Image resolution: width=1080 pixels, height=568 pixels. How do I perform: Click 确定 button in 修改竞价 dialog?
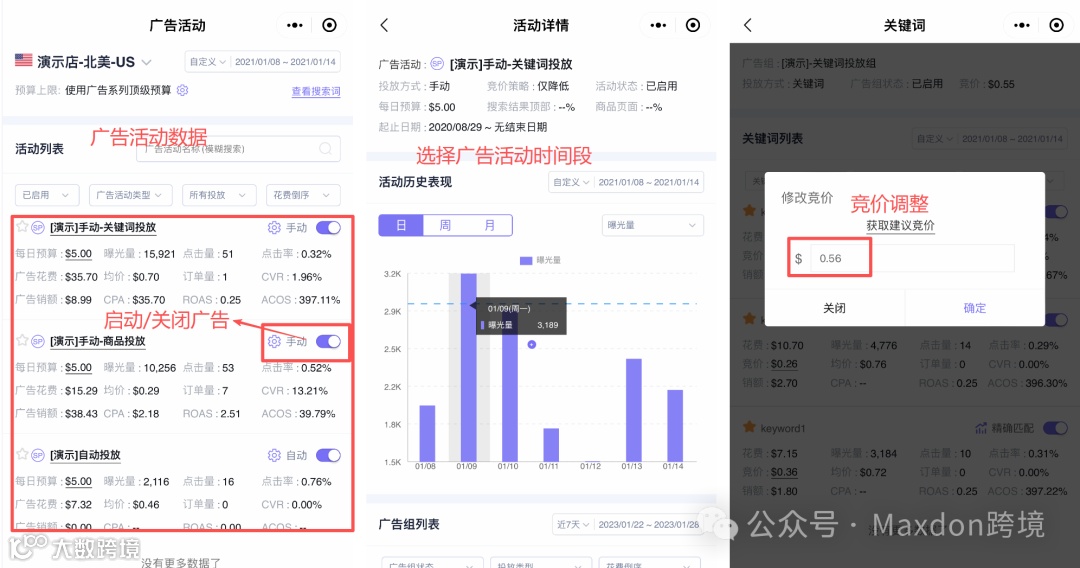tap(975, 308)
